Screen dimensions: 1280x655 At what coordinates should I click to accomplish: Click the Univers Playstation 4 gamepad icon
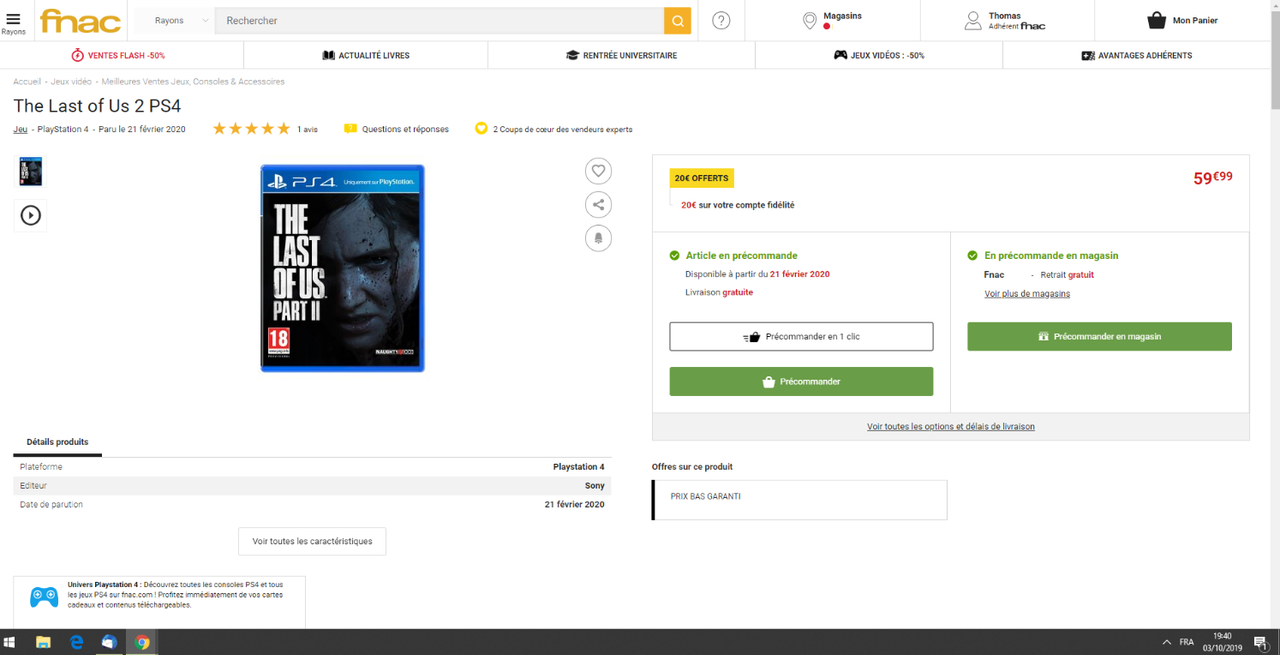(44, 598)
